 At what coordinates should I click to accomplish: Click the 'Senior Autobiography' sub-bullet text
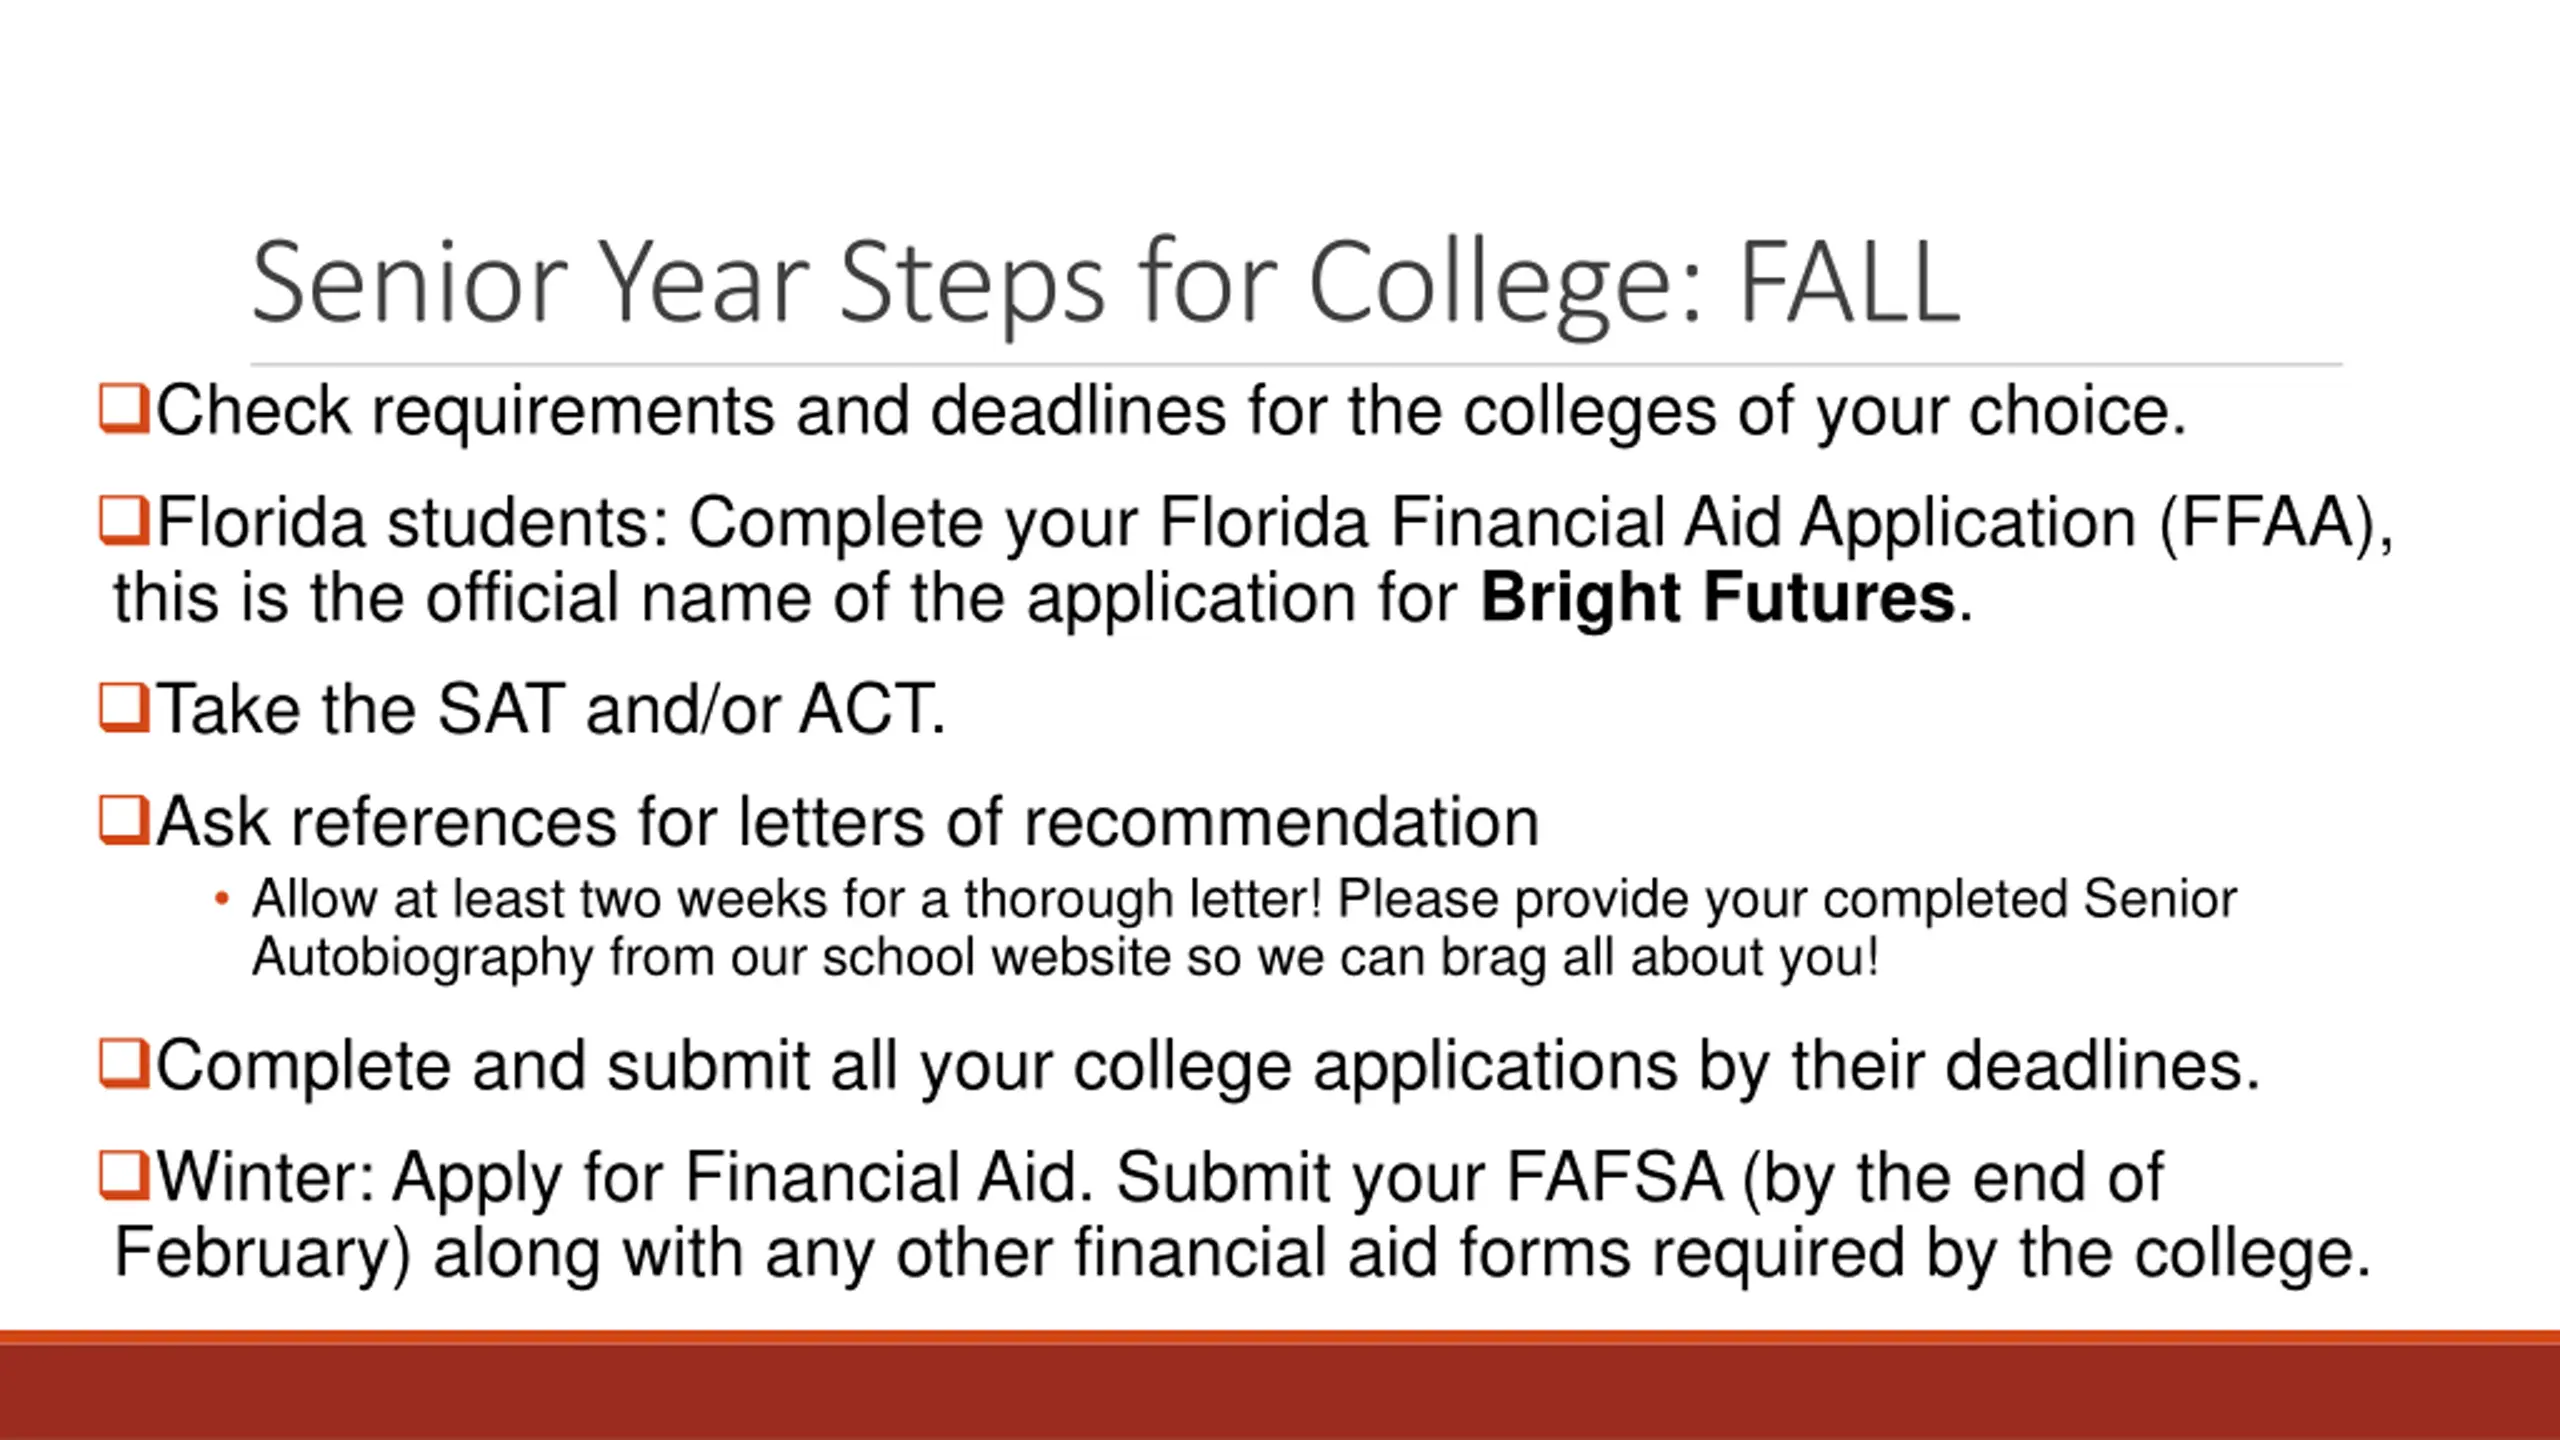1244,928
